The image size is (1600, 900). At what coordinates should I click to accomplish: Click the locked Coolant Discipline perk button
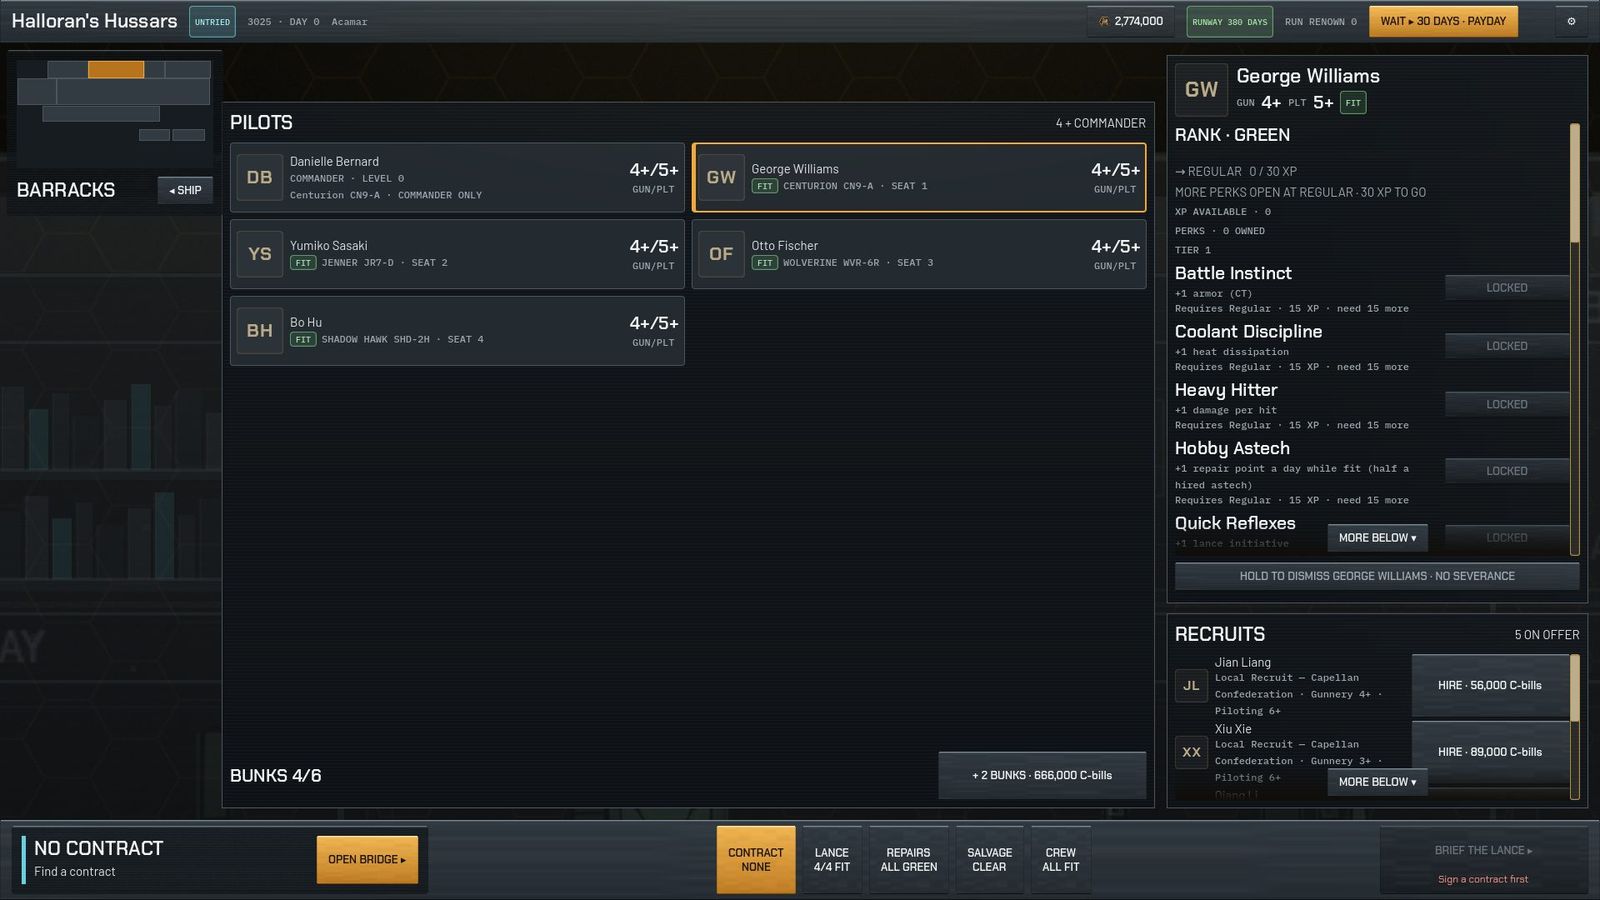(x=1506, y=346)
